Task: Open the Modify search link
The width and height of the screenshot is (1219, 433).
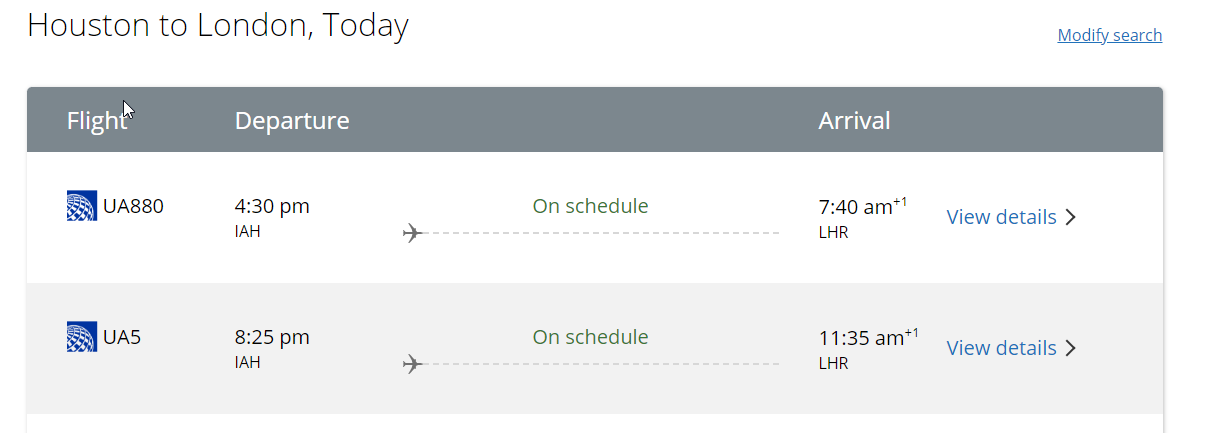Action: pos(1110,35)
